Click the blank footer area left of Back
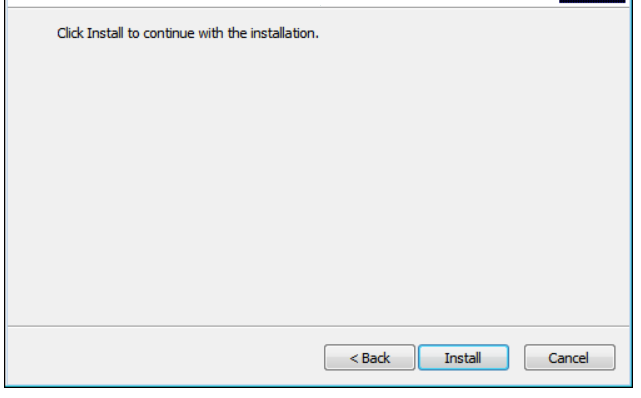 pos(166,358)
